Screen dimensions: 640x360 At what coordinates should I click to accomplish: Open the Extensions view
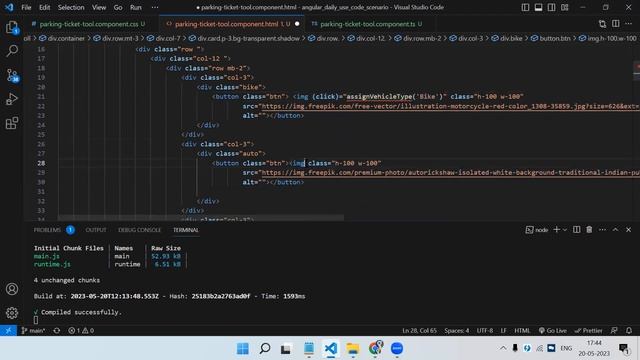coord(12,123)
